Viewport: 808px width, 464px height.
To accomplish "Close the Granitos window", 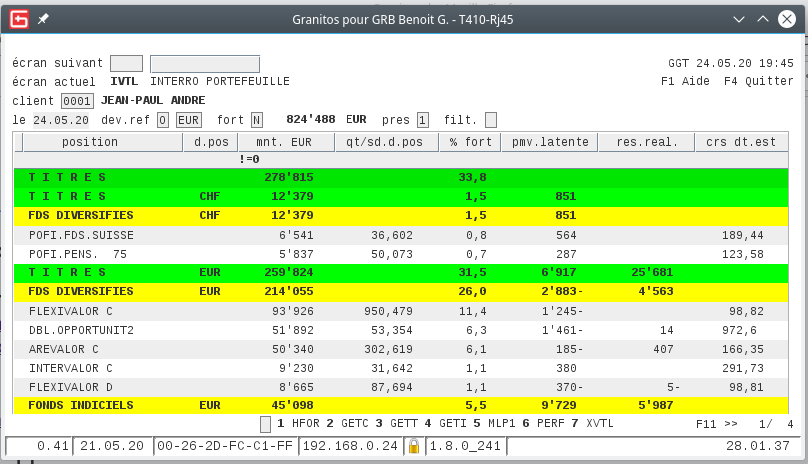I will coord(787,19).
